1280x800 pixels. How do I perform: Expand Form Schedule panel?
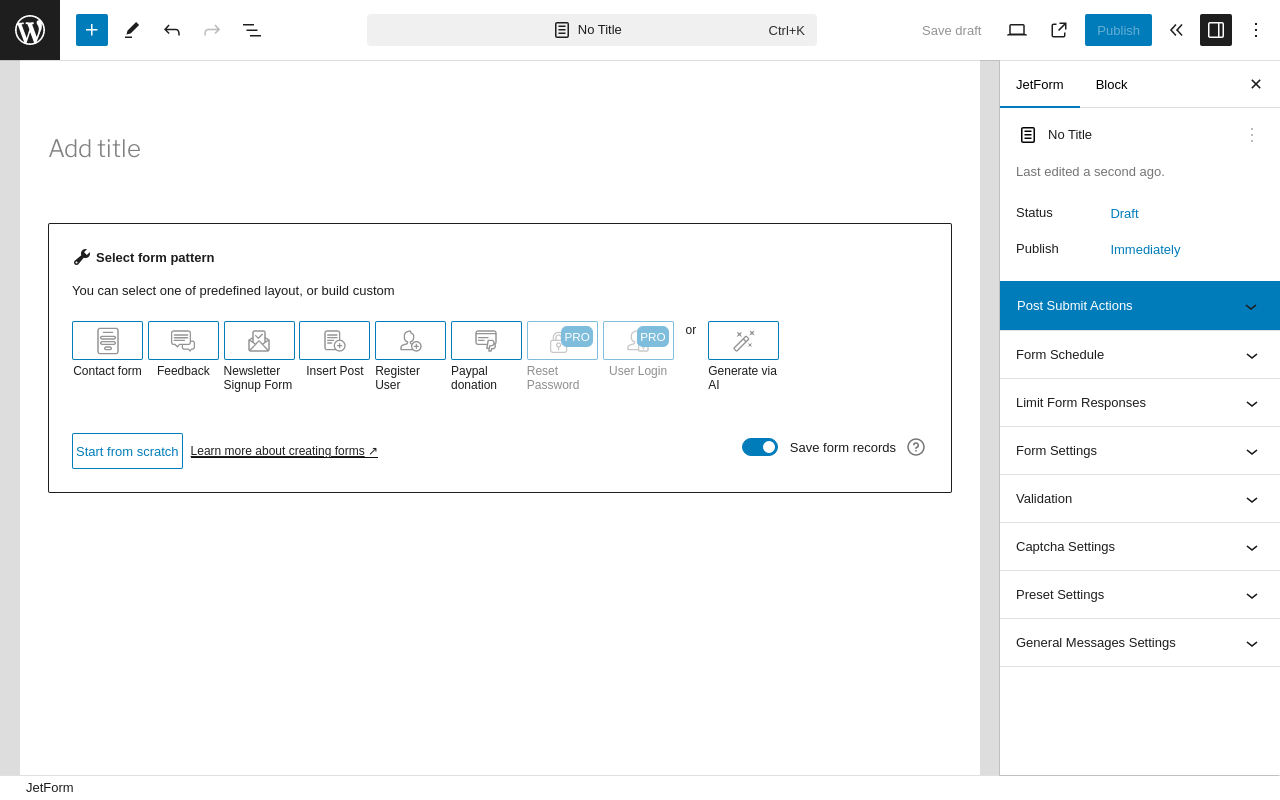coord(1140,355)
